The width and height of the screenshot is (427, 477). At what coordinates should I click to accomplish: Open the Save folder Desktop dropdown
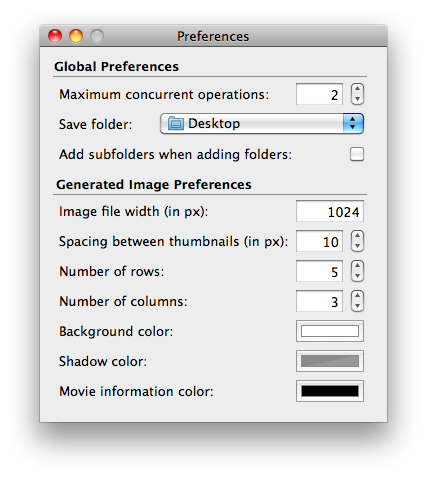(x=262, y=124)
